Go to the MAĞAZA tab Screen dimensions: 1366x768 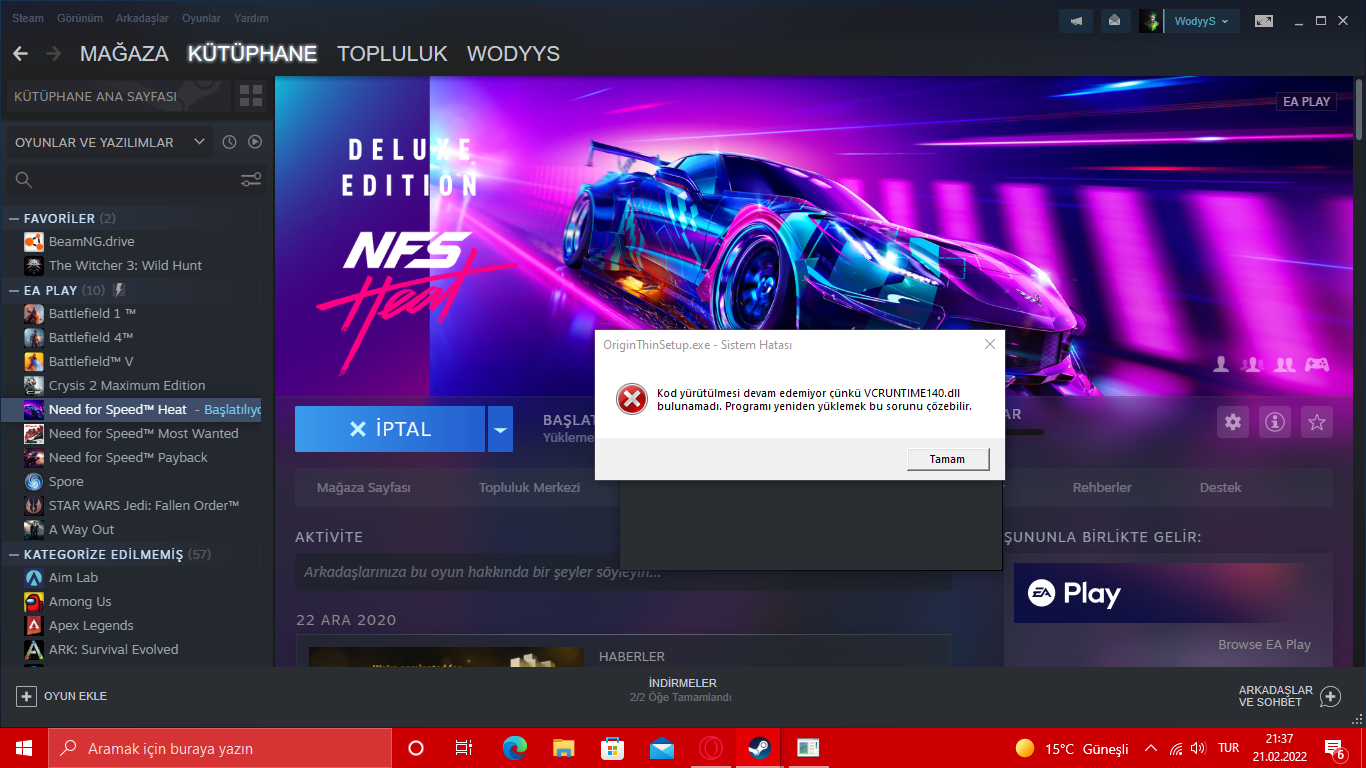tap(124, 54)
